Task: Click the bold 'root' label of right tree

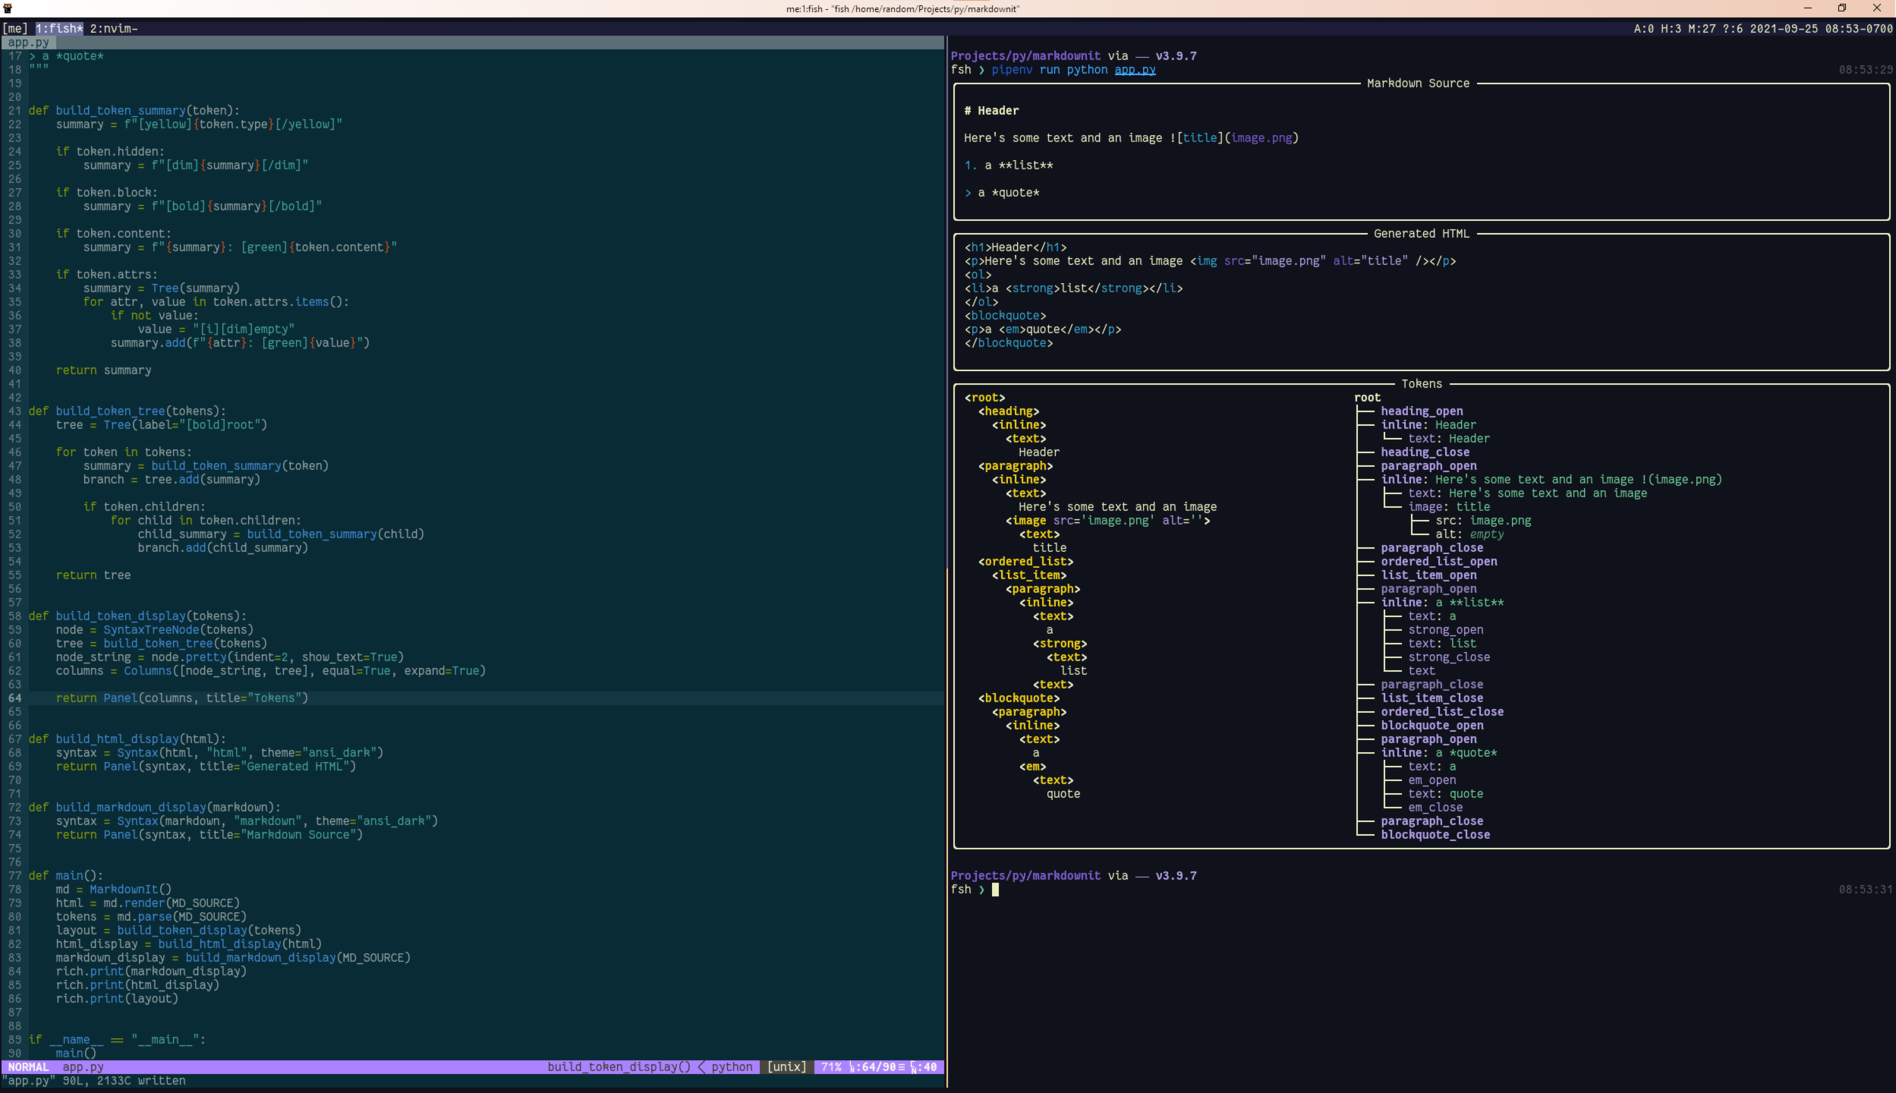Action: coord(1367,397)
